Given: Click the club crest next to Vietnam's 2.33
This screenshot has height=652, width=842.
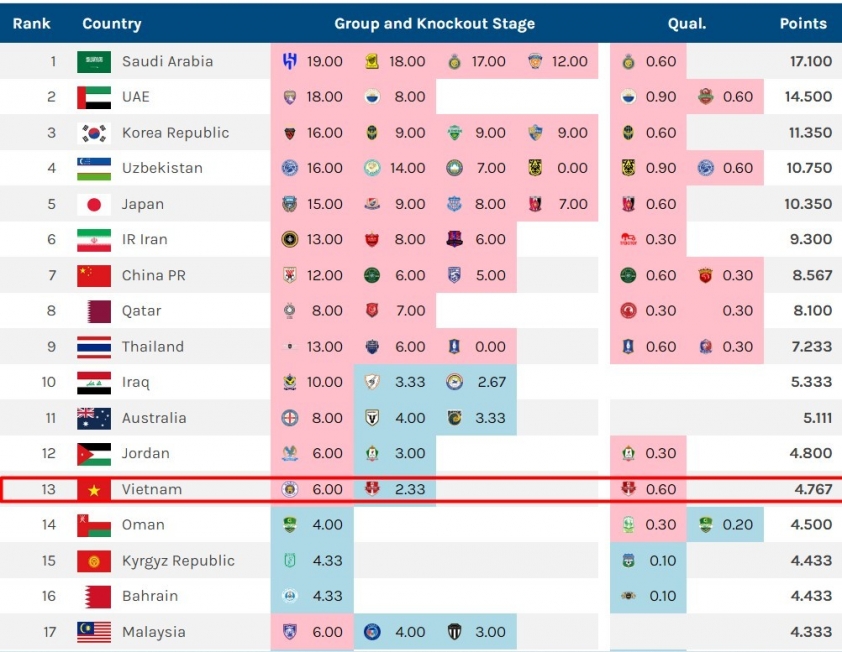Looking at the screenshot, I should coord(372,489).
